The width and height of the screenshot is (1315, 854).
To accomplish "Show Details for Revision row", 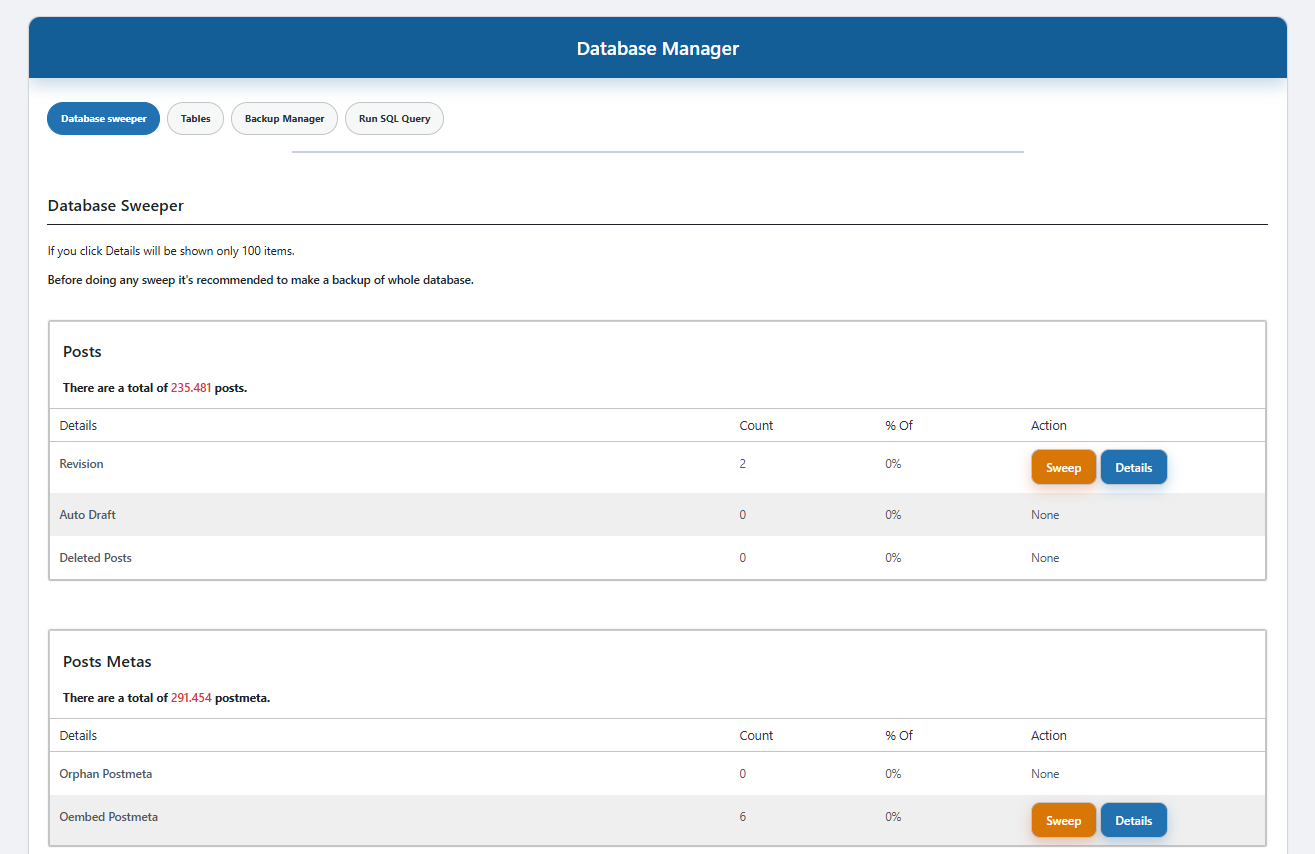I will [x=1133, y=467].
